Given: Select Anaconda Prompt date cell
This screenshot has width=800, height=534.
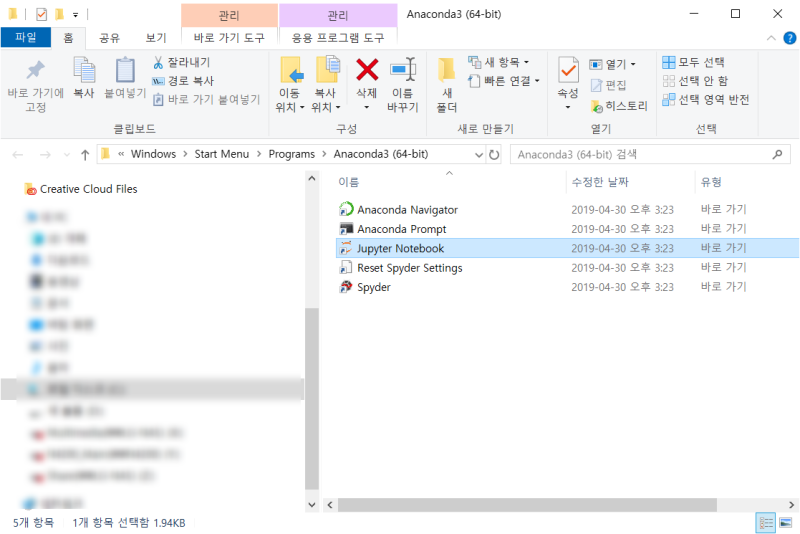Looking at the screenshot, I should (622, 229).
